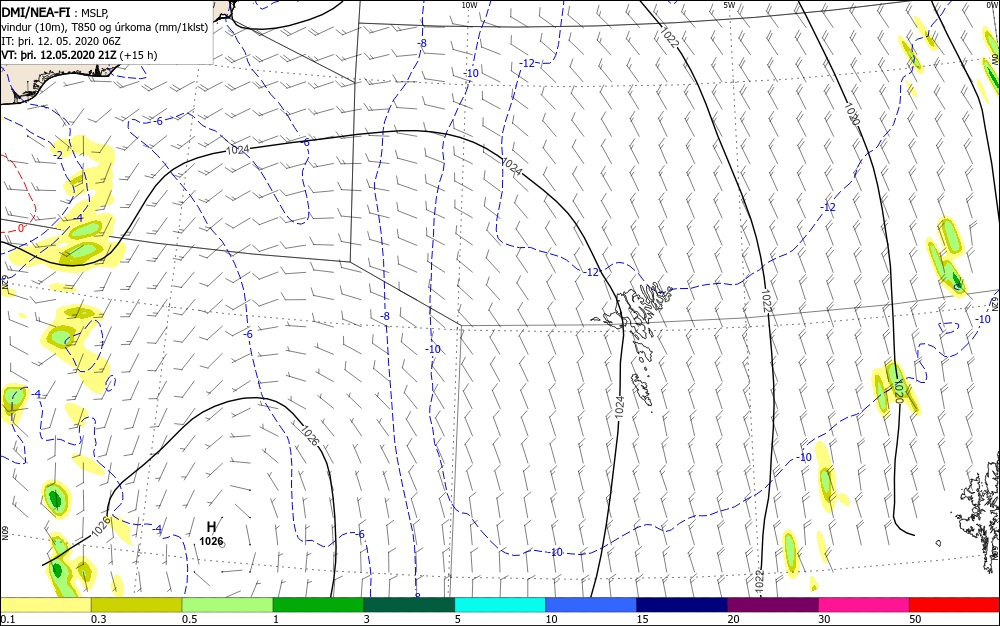Pick the red 50+ legend swatch
Image resolution: width=1000 pixels, height=626 pixels.
[954, 605]
